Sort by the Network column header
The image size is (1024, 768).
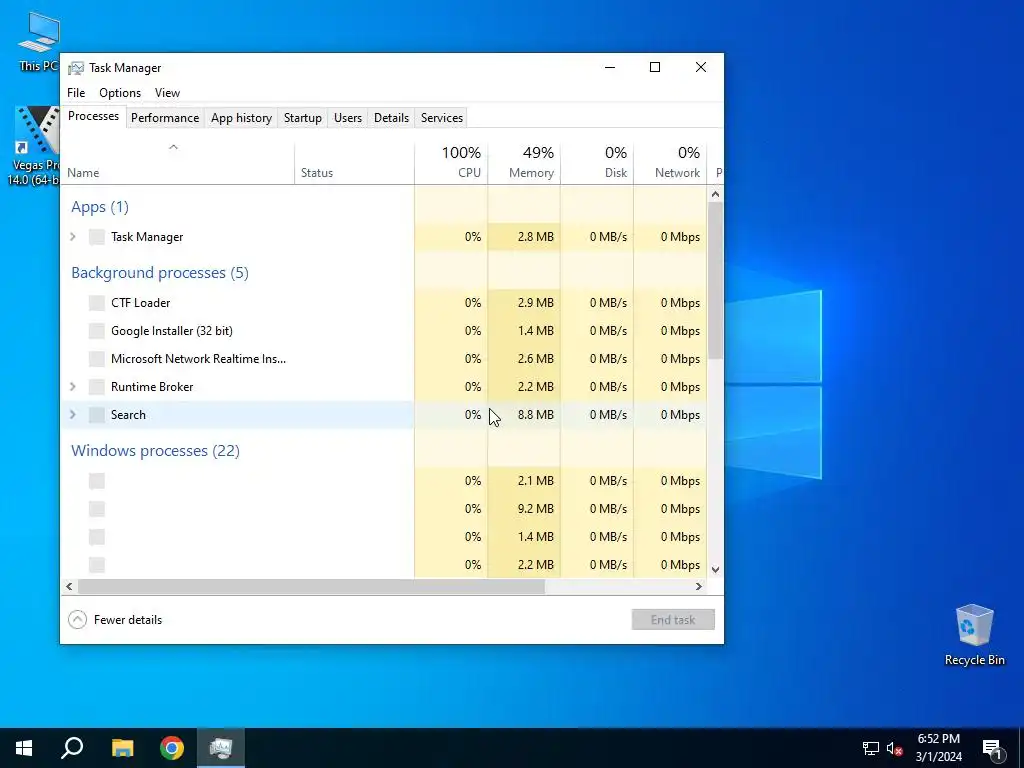click(670, 163)
